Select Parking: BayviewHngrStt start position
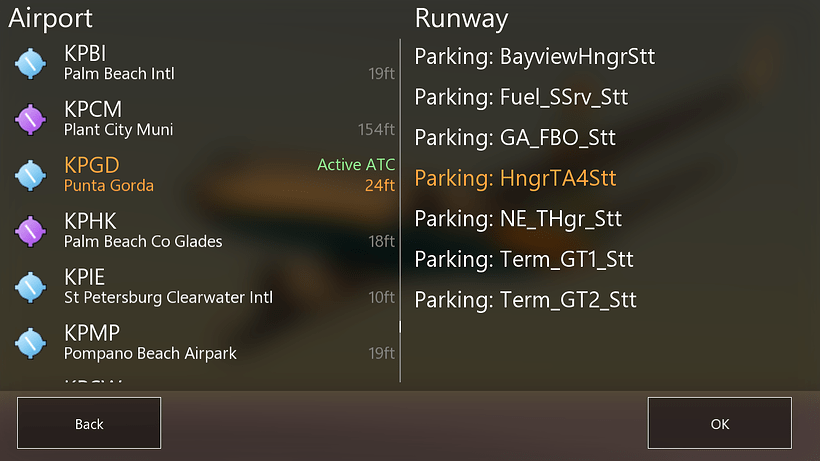This screenshot has width=820, height=461. point(535,57)
